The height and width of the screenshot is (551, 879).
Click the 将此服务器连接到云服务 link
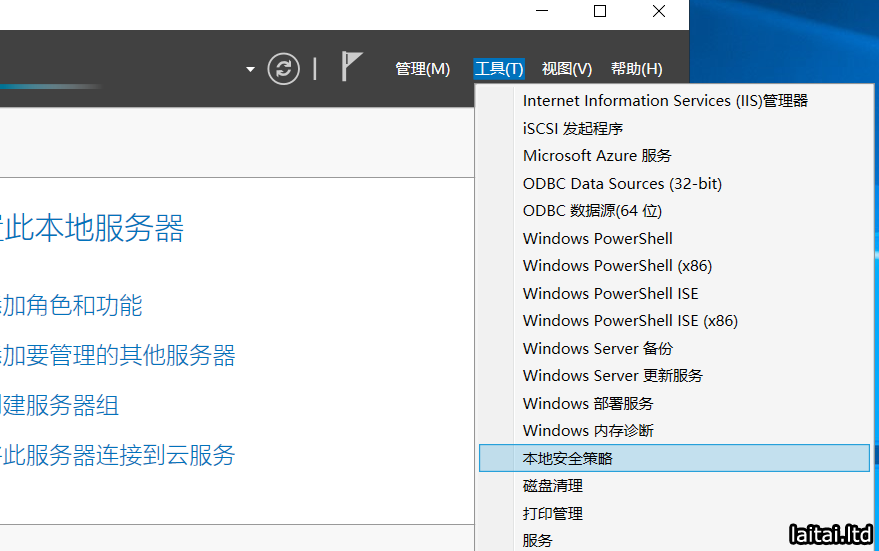pyautogui.click(x=118, y=456)
